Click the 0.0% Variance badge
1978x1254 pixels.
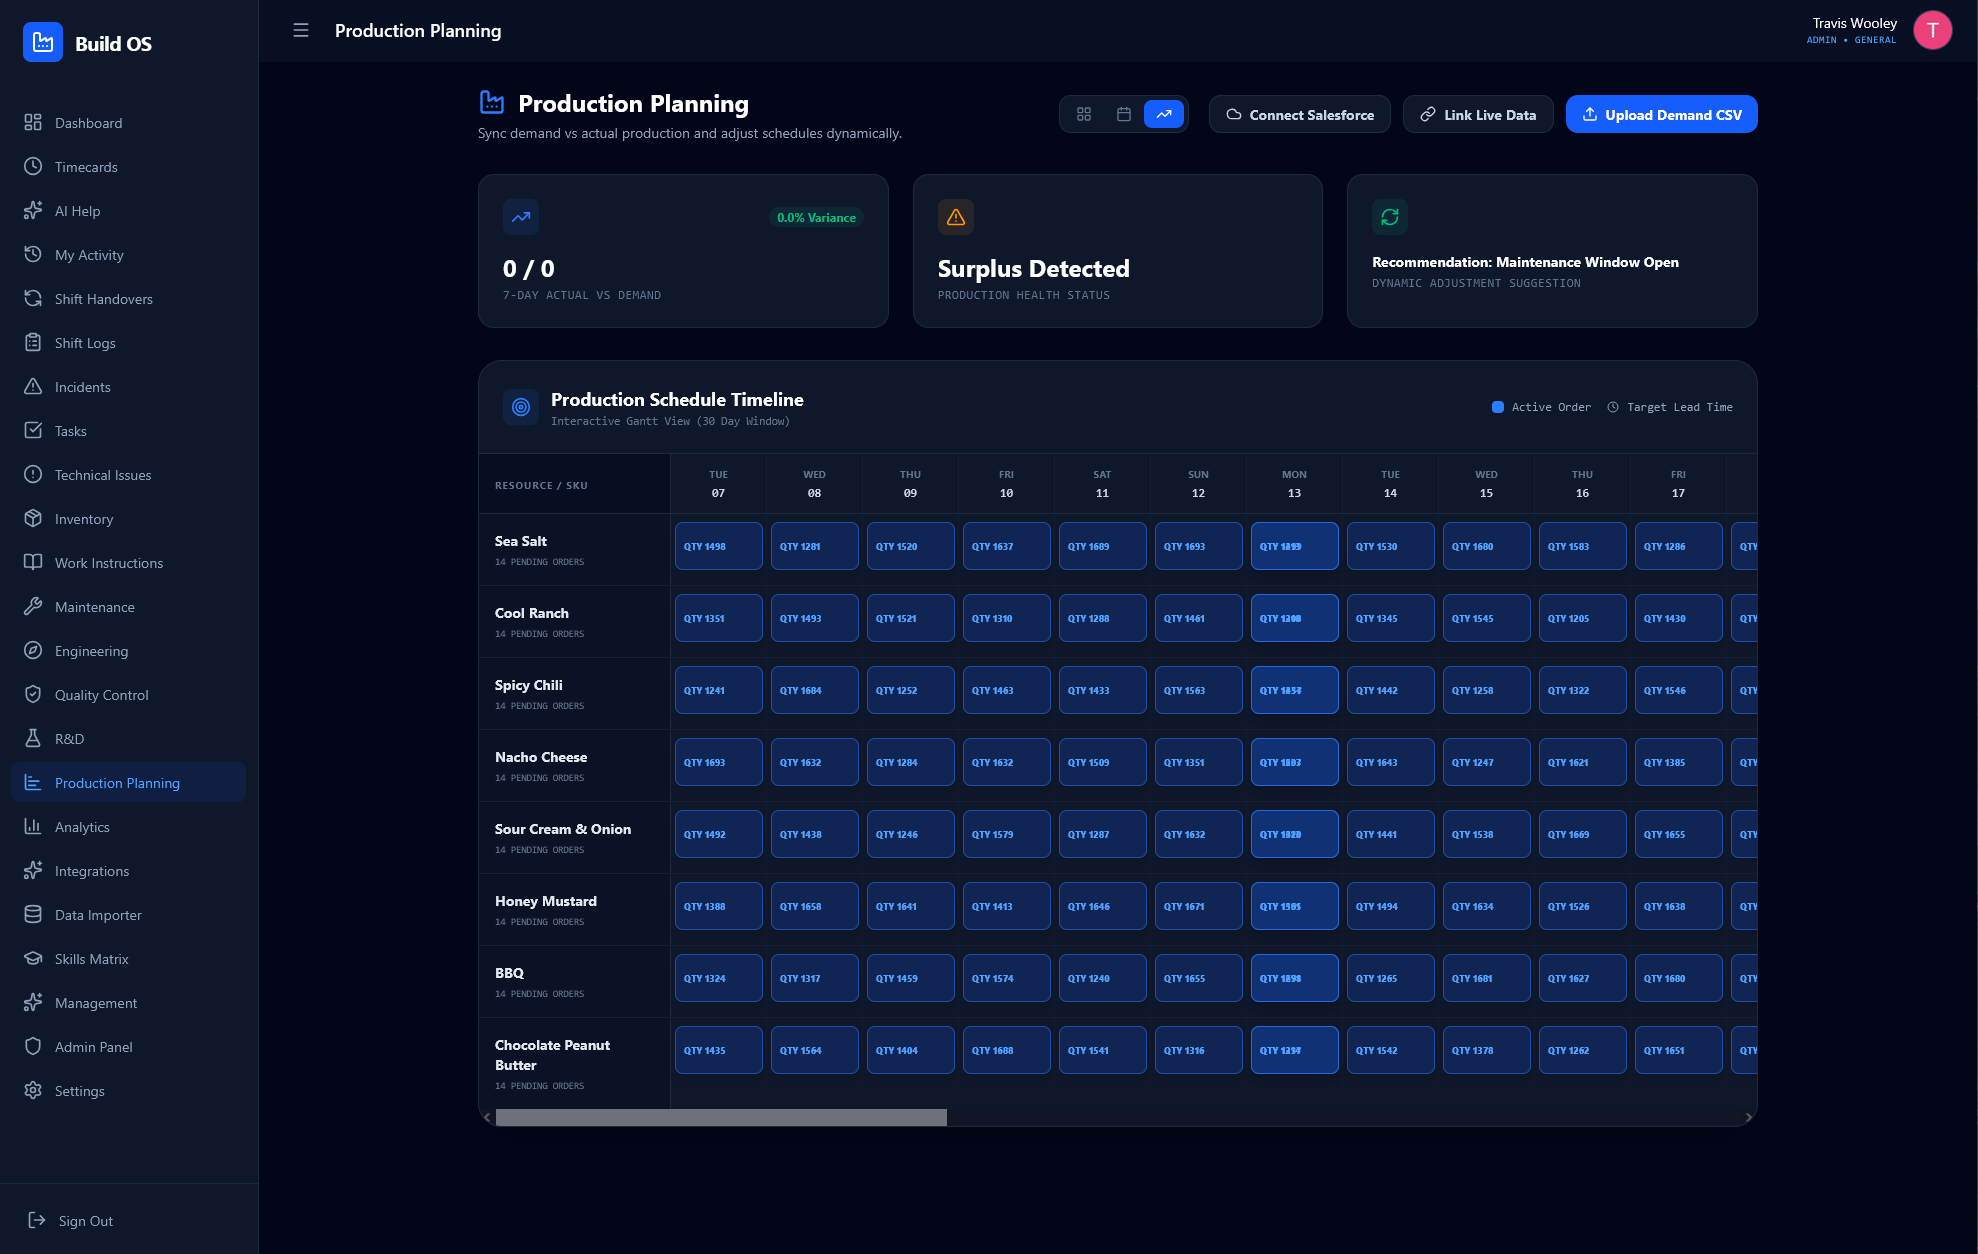point(816,217)
